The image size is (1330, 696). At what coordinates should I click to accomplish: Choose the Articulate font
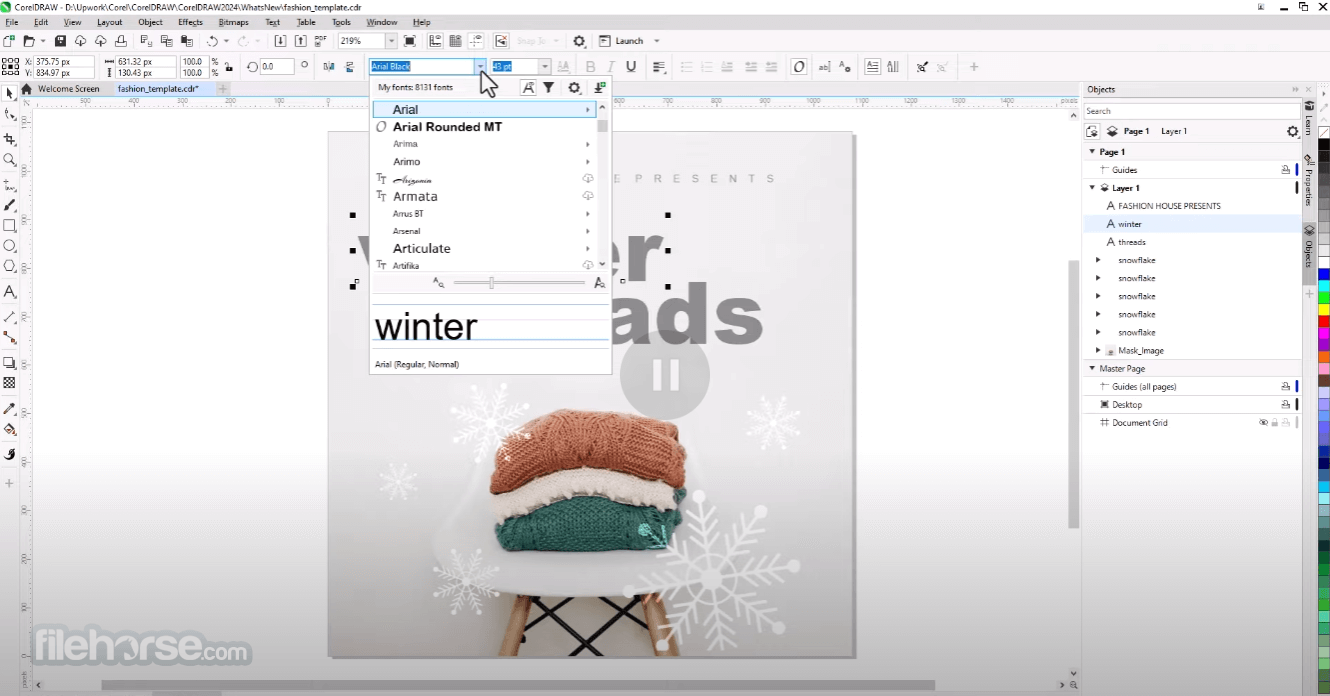tap(421, 248)
